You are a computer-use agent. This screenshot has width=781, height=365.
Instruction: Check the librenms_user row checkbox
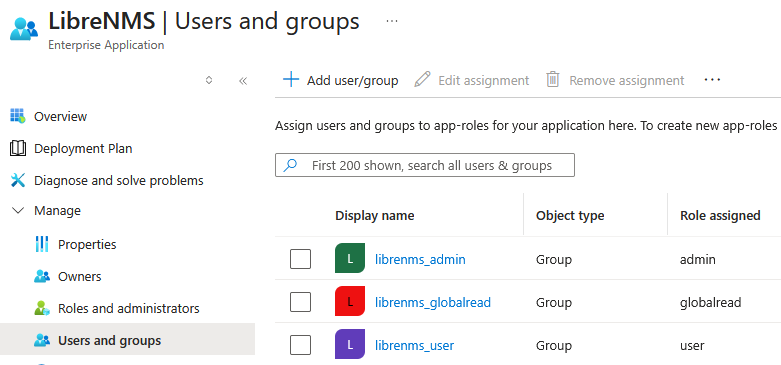(300, 345)
